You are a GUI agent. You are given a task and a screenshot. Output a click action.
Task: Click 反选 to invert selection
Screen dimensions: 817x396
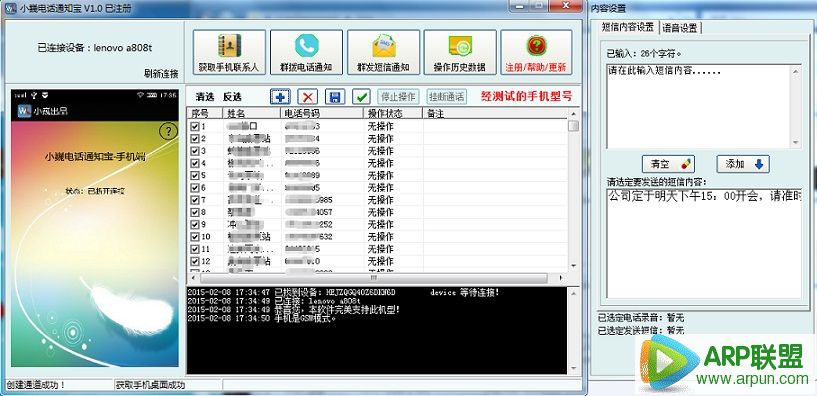(232, 97)
